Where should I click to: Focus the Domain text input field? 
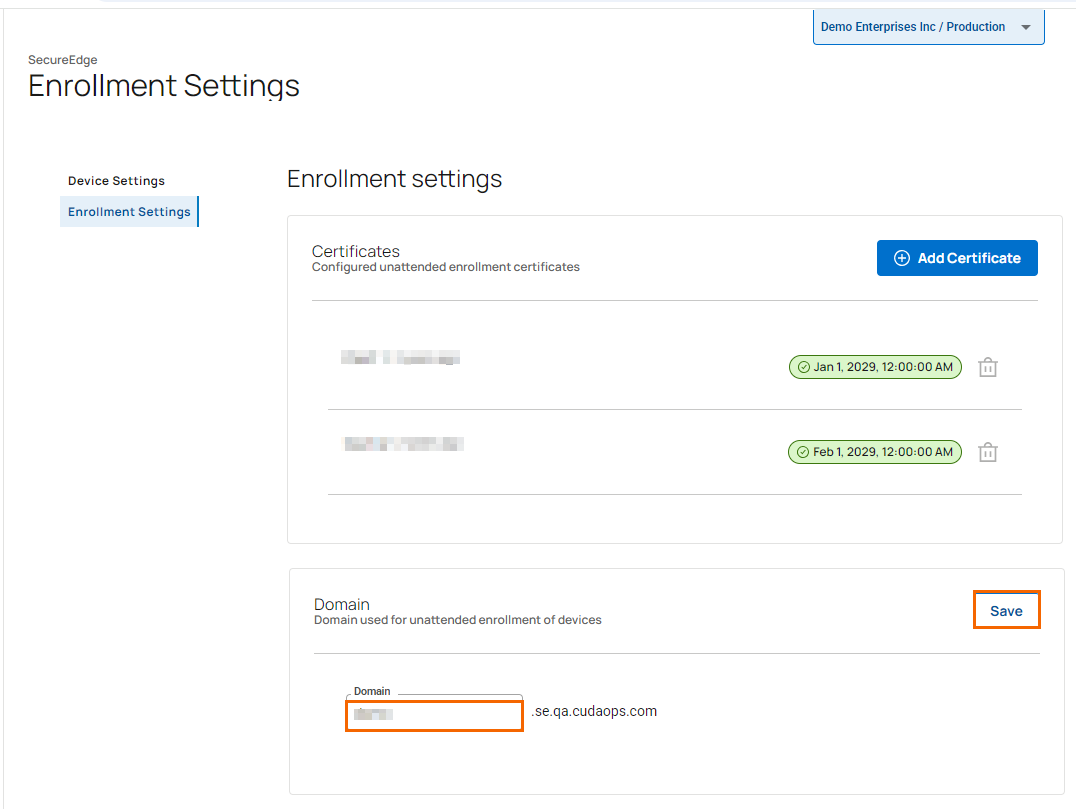tap(434, 715)
